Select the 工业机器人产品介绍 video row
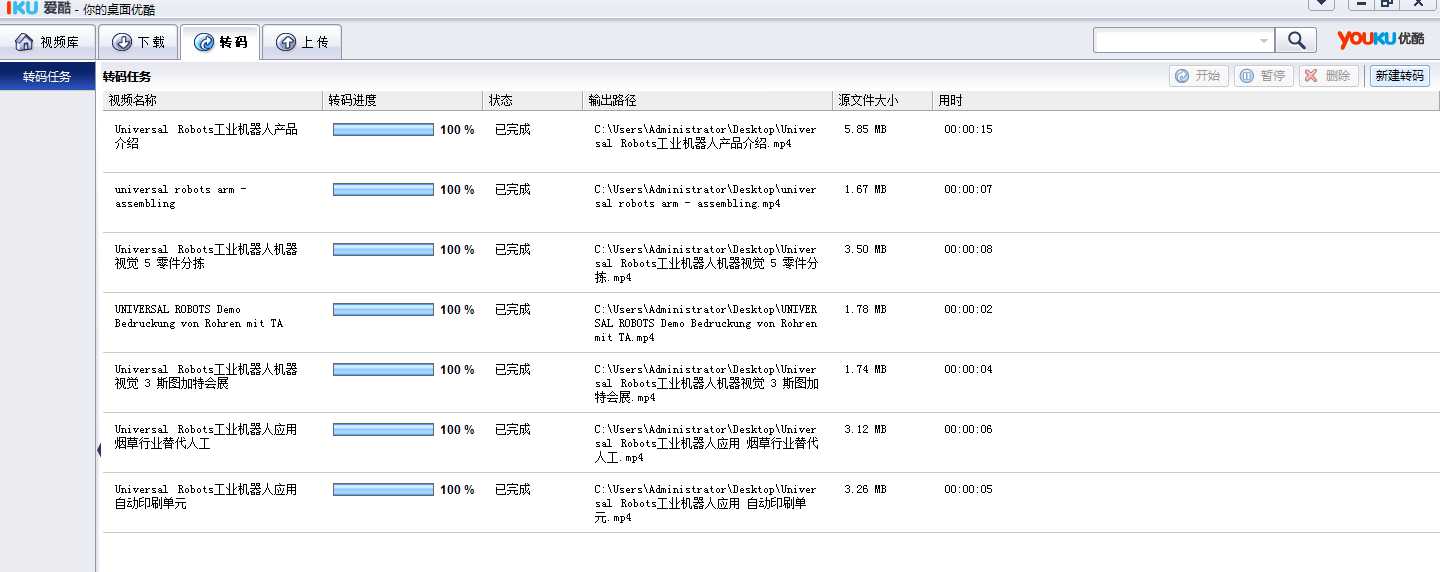Viewport: 1440px width, 572px height. (x=771, y=142)
